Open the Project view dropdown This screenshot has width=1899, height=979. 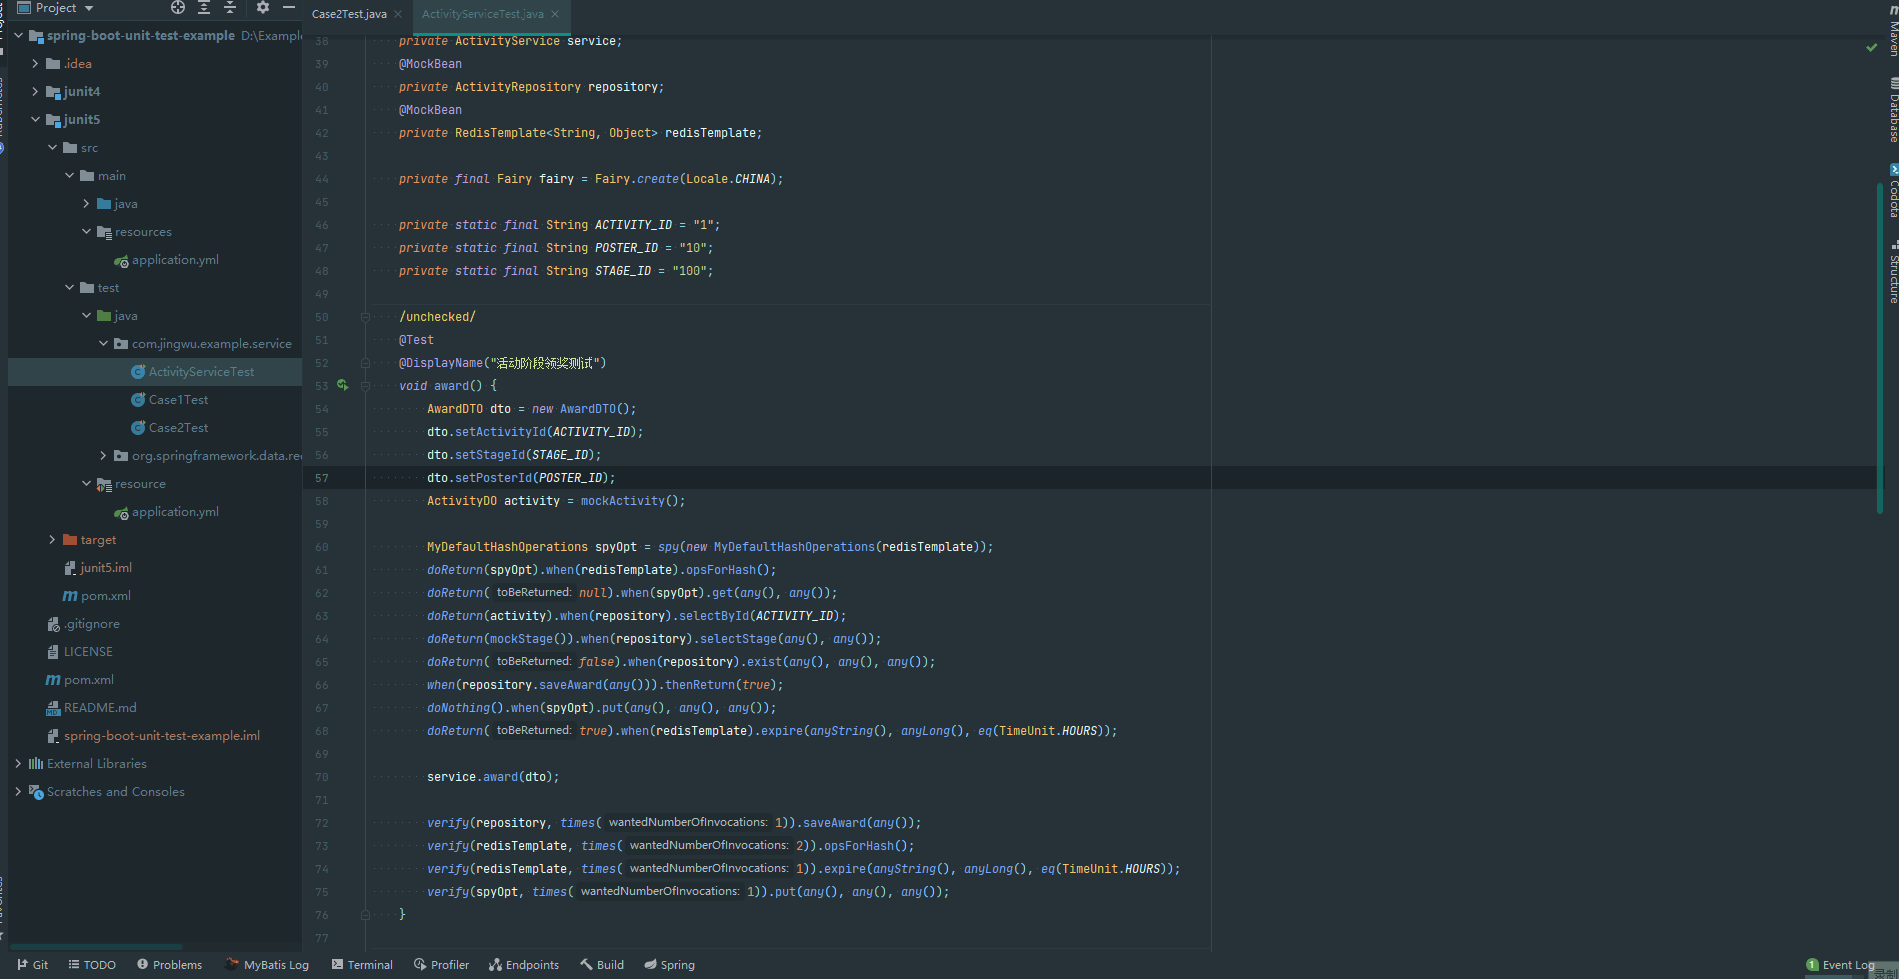point(56,8)
